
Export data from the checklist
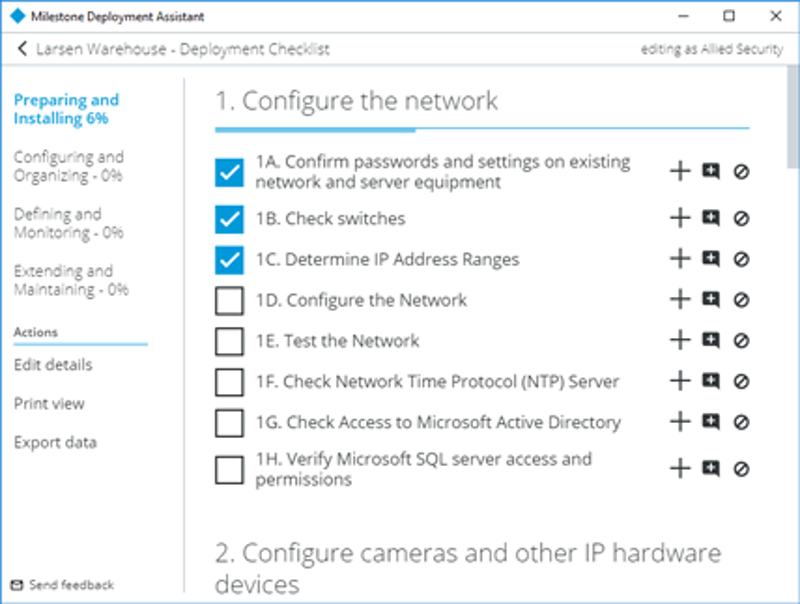(55, 442)
